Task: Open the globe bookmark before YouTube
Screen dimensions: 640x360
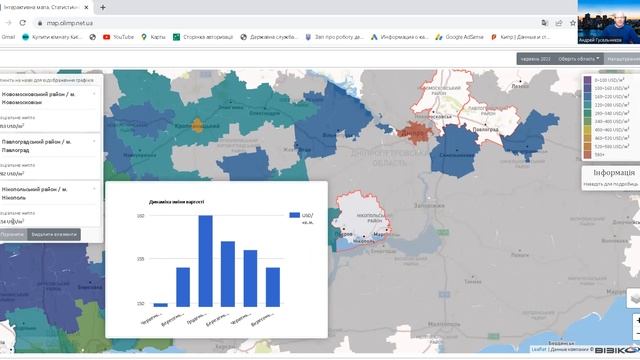Action: [x=93, y=37]
